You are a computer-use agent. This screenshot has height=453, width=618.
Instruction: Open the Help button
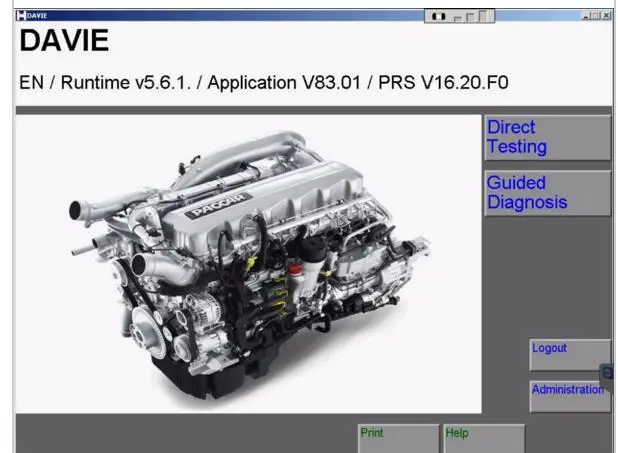(484, 438)
